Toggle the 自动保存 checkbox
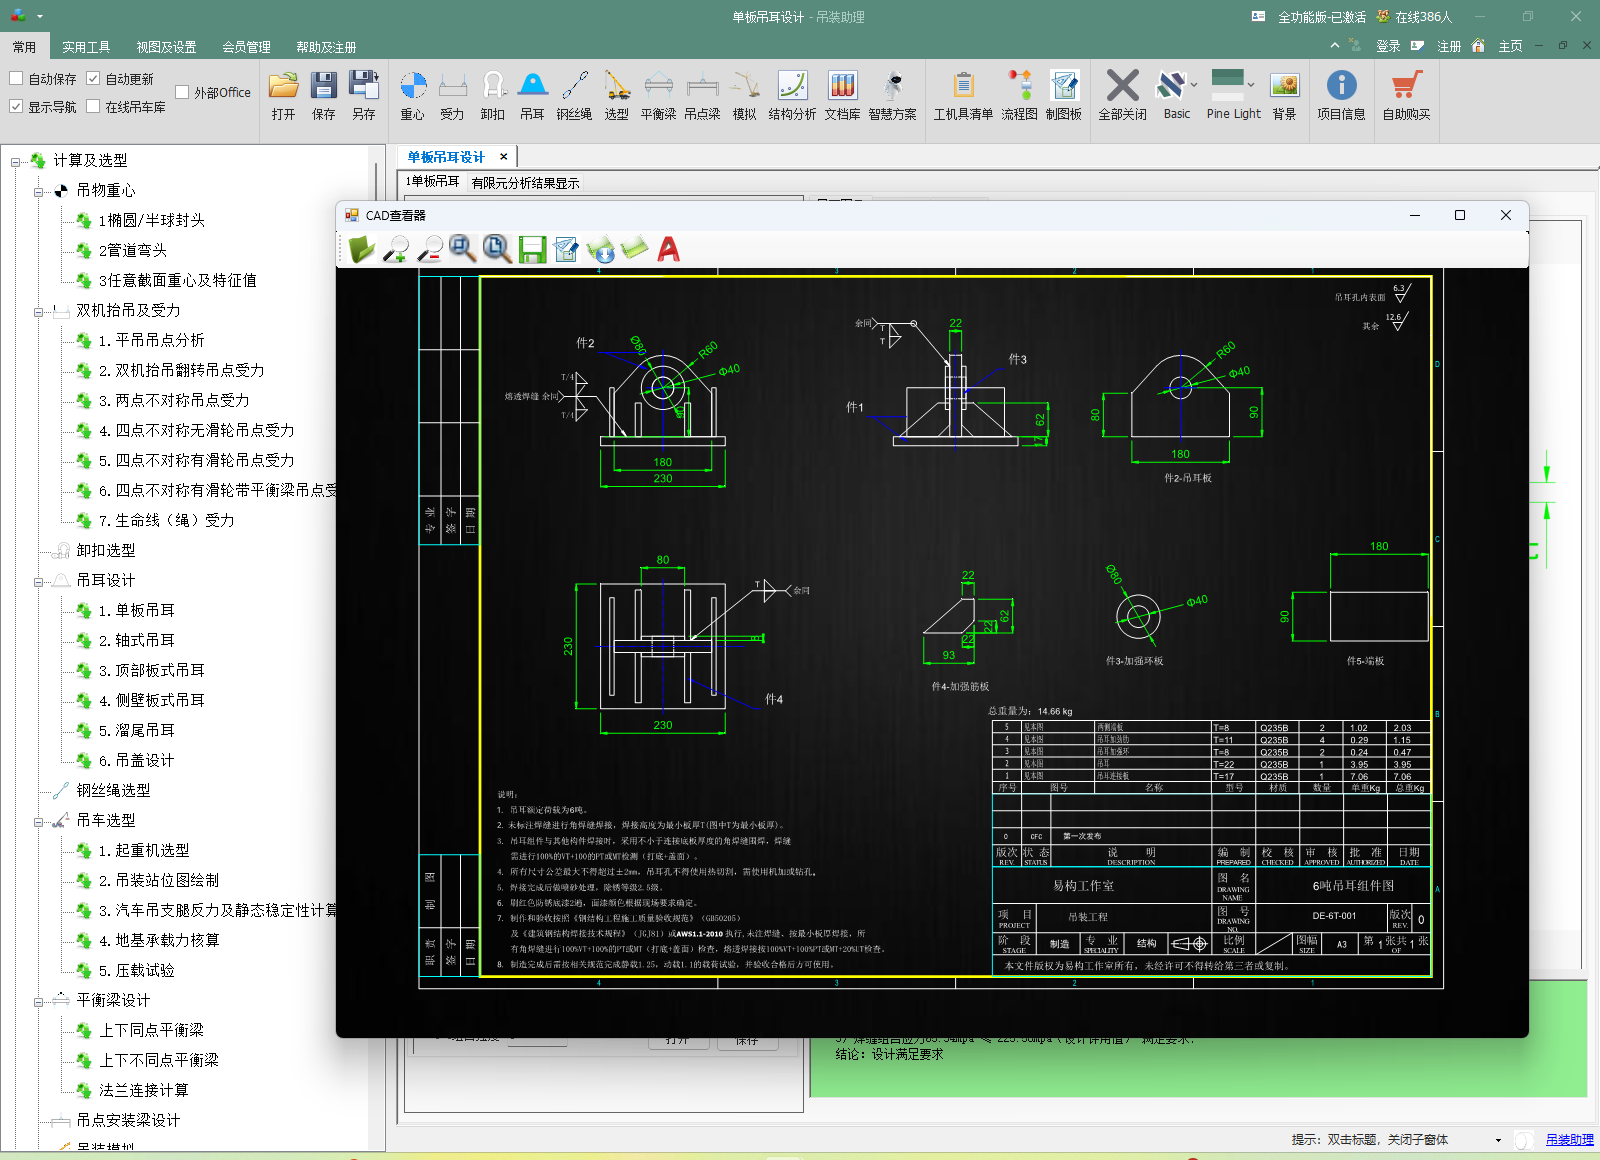Viewport: 1600px width, 1160px height. click(16, 78)
